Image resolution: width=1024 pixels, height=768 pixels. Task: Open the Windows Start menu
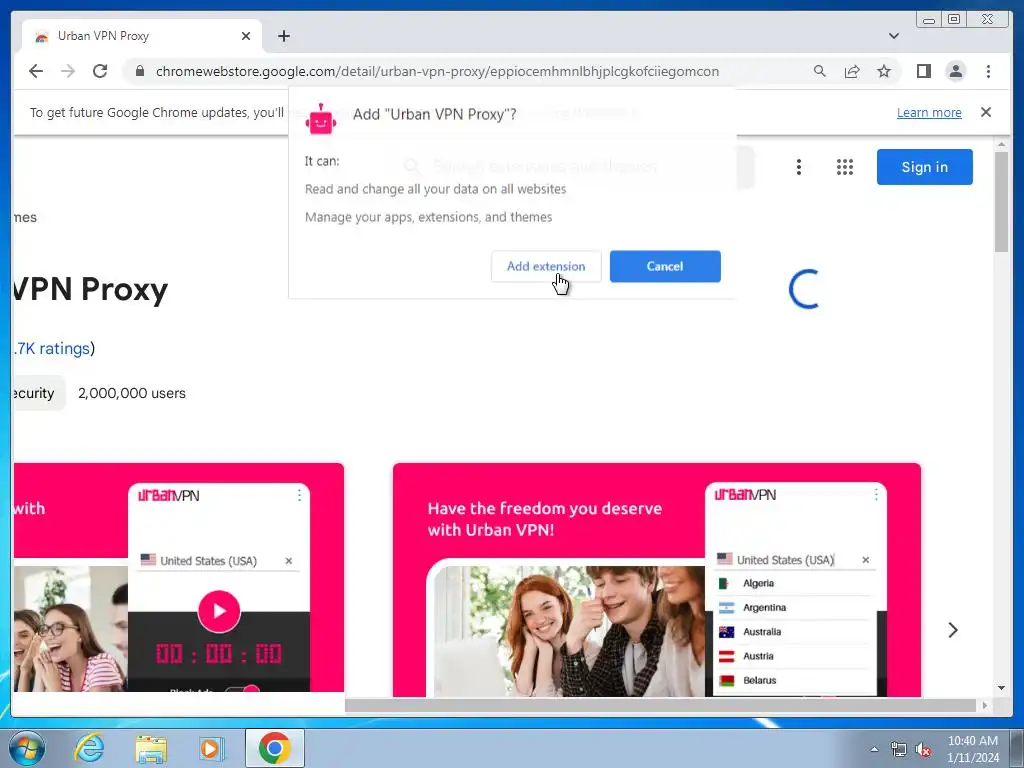point(27,748)
